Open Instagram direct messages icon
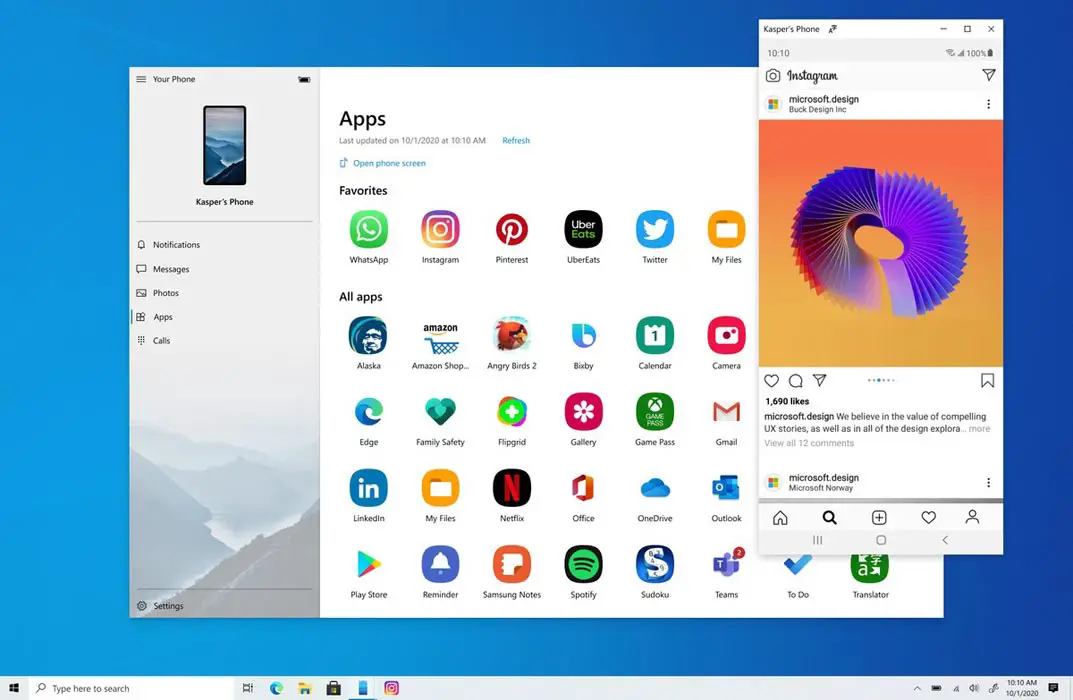Screen dimensions: 1073x700 989,75
